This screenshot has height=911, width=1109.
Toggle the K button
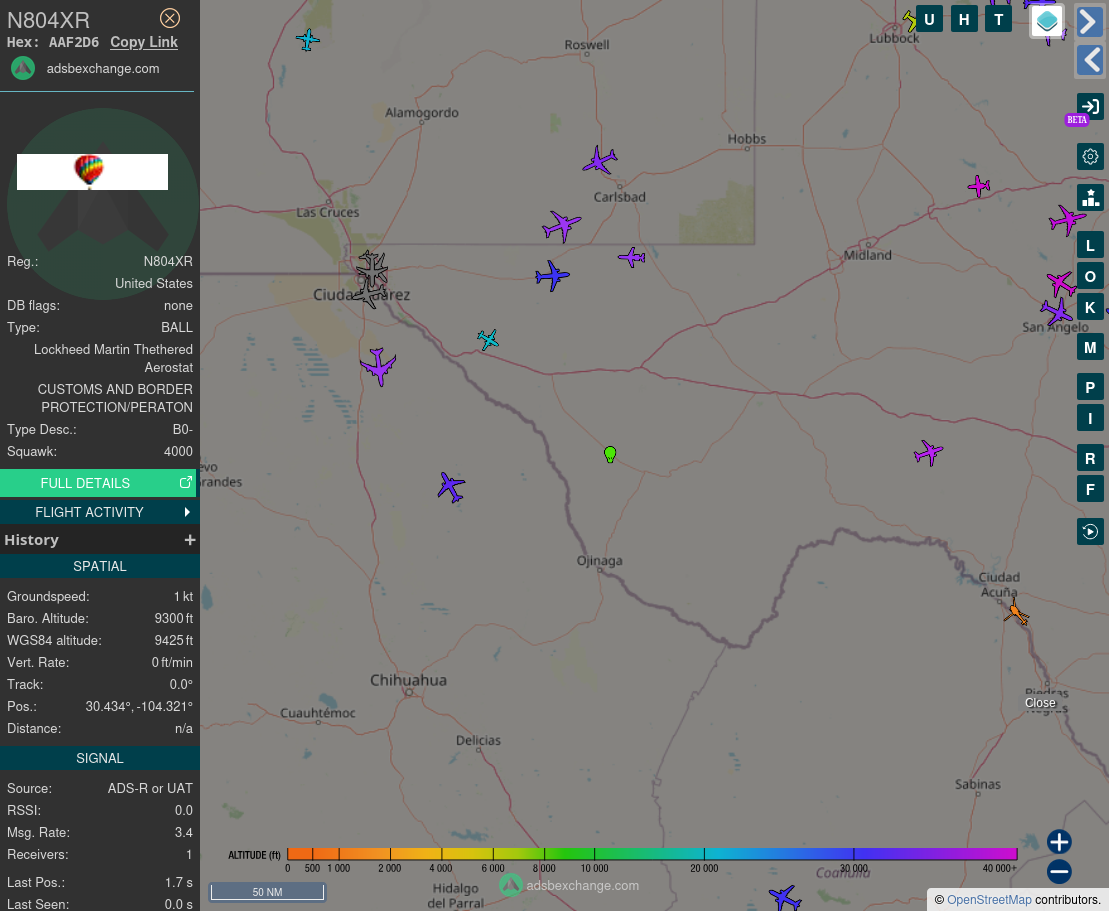click(x=1090, y=308)
